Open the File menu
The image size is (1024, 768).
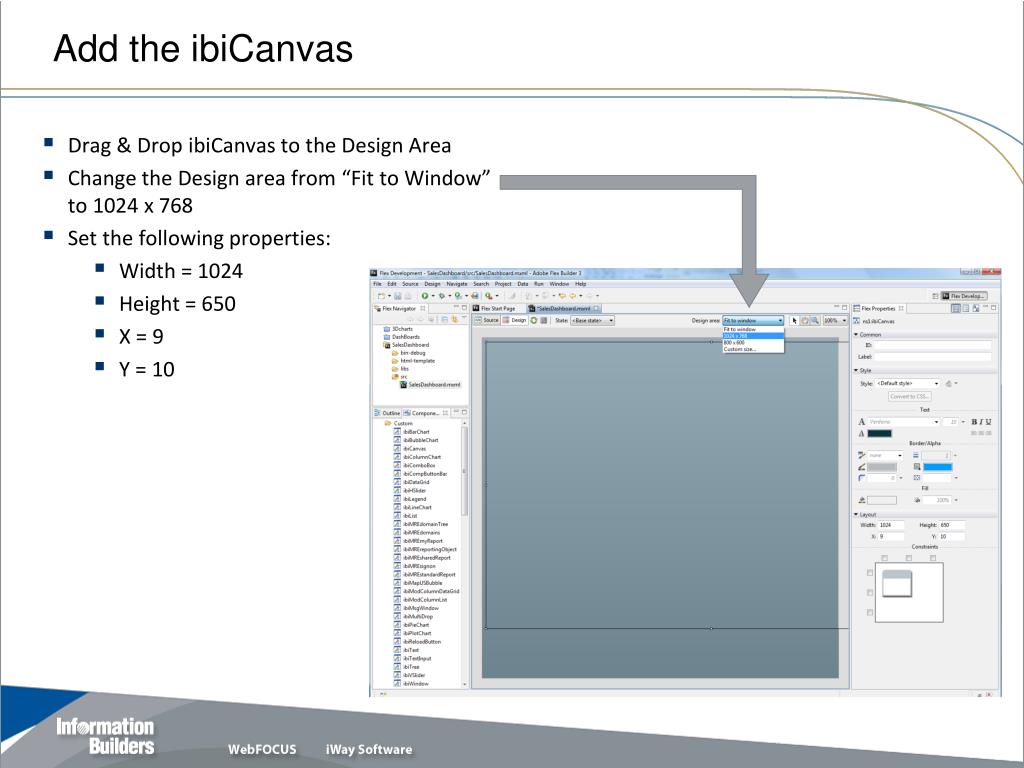tap(377, 284)
